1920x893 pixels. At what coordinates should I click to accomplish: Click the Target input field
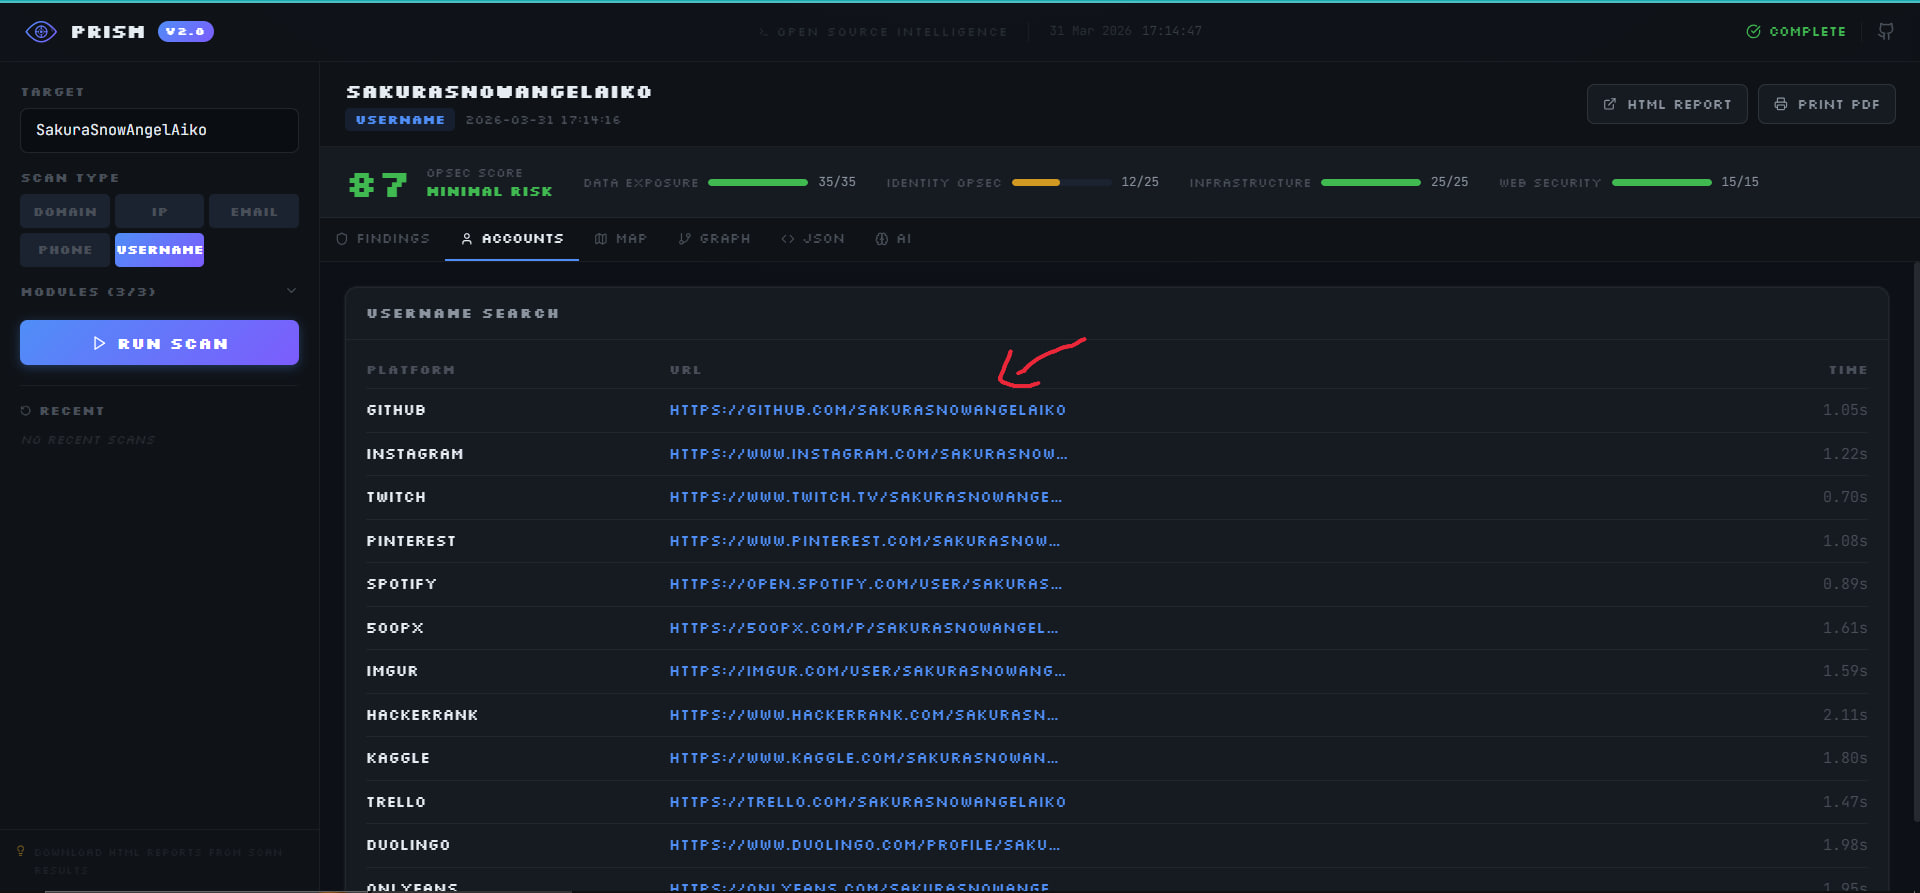point(160,130)
